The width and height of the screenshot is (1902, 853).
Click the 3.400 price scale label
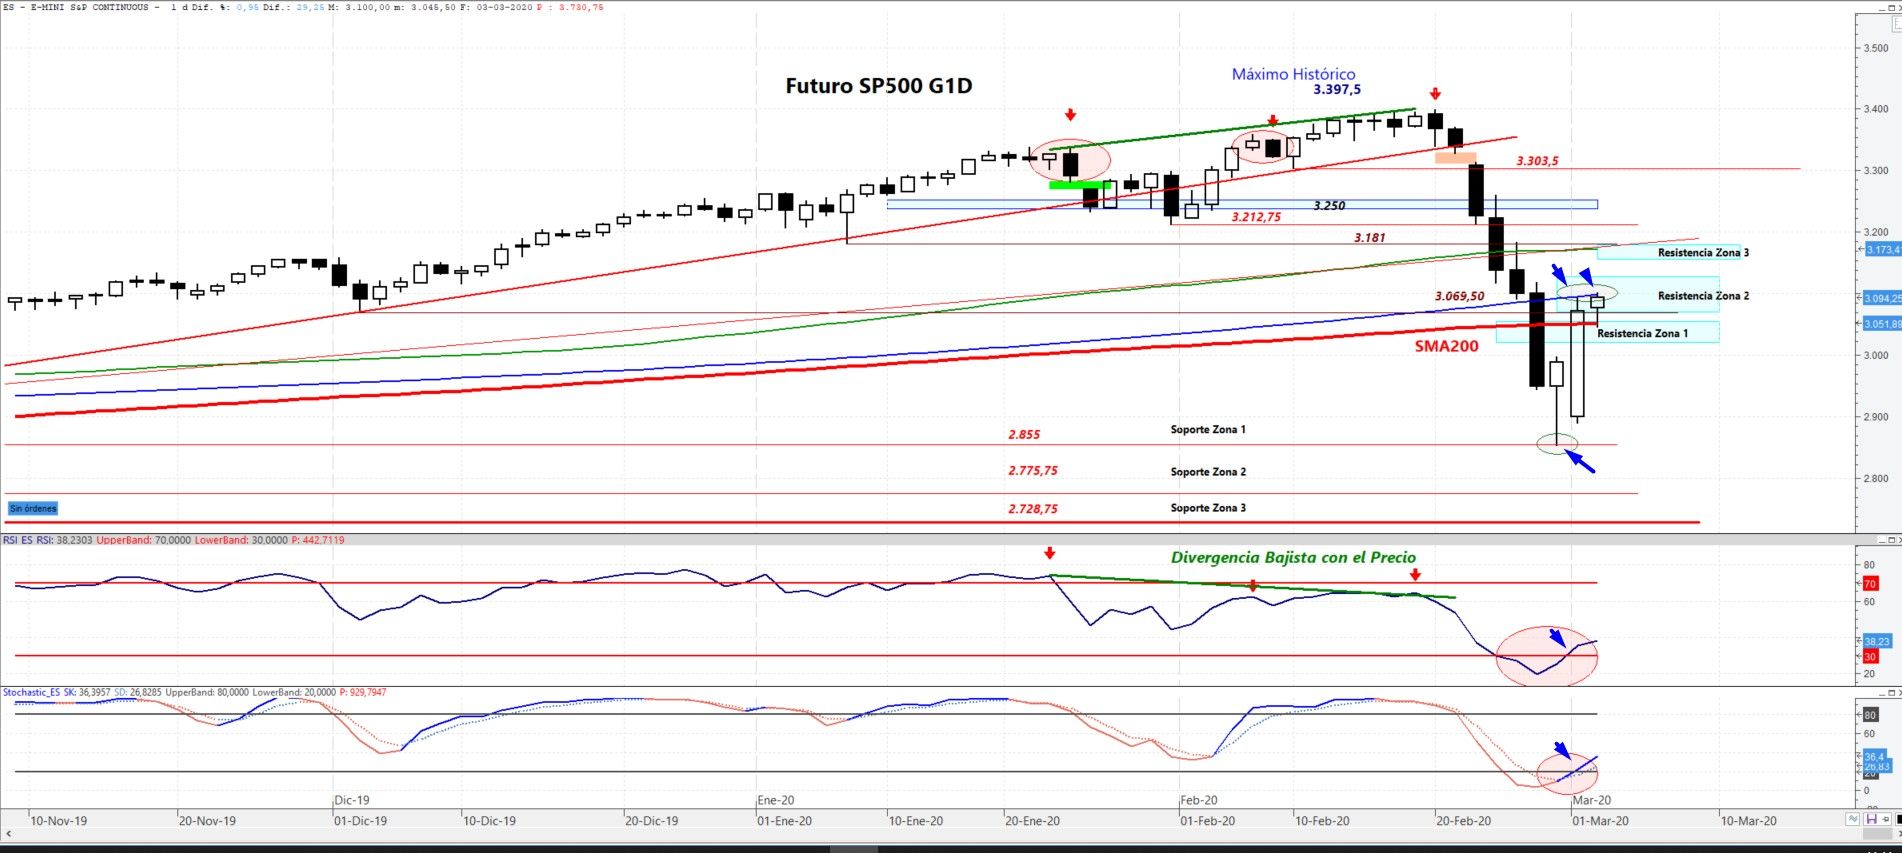(x=1876, y=109)
